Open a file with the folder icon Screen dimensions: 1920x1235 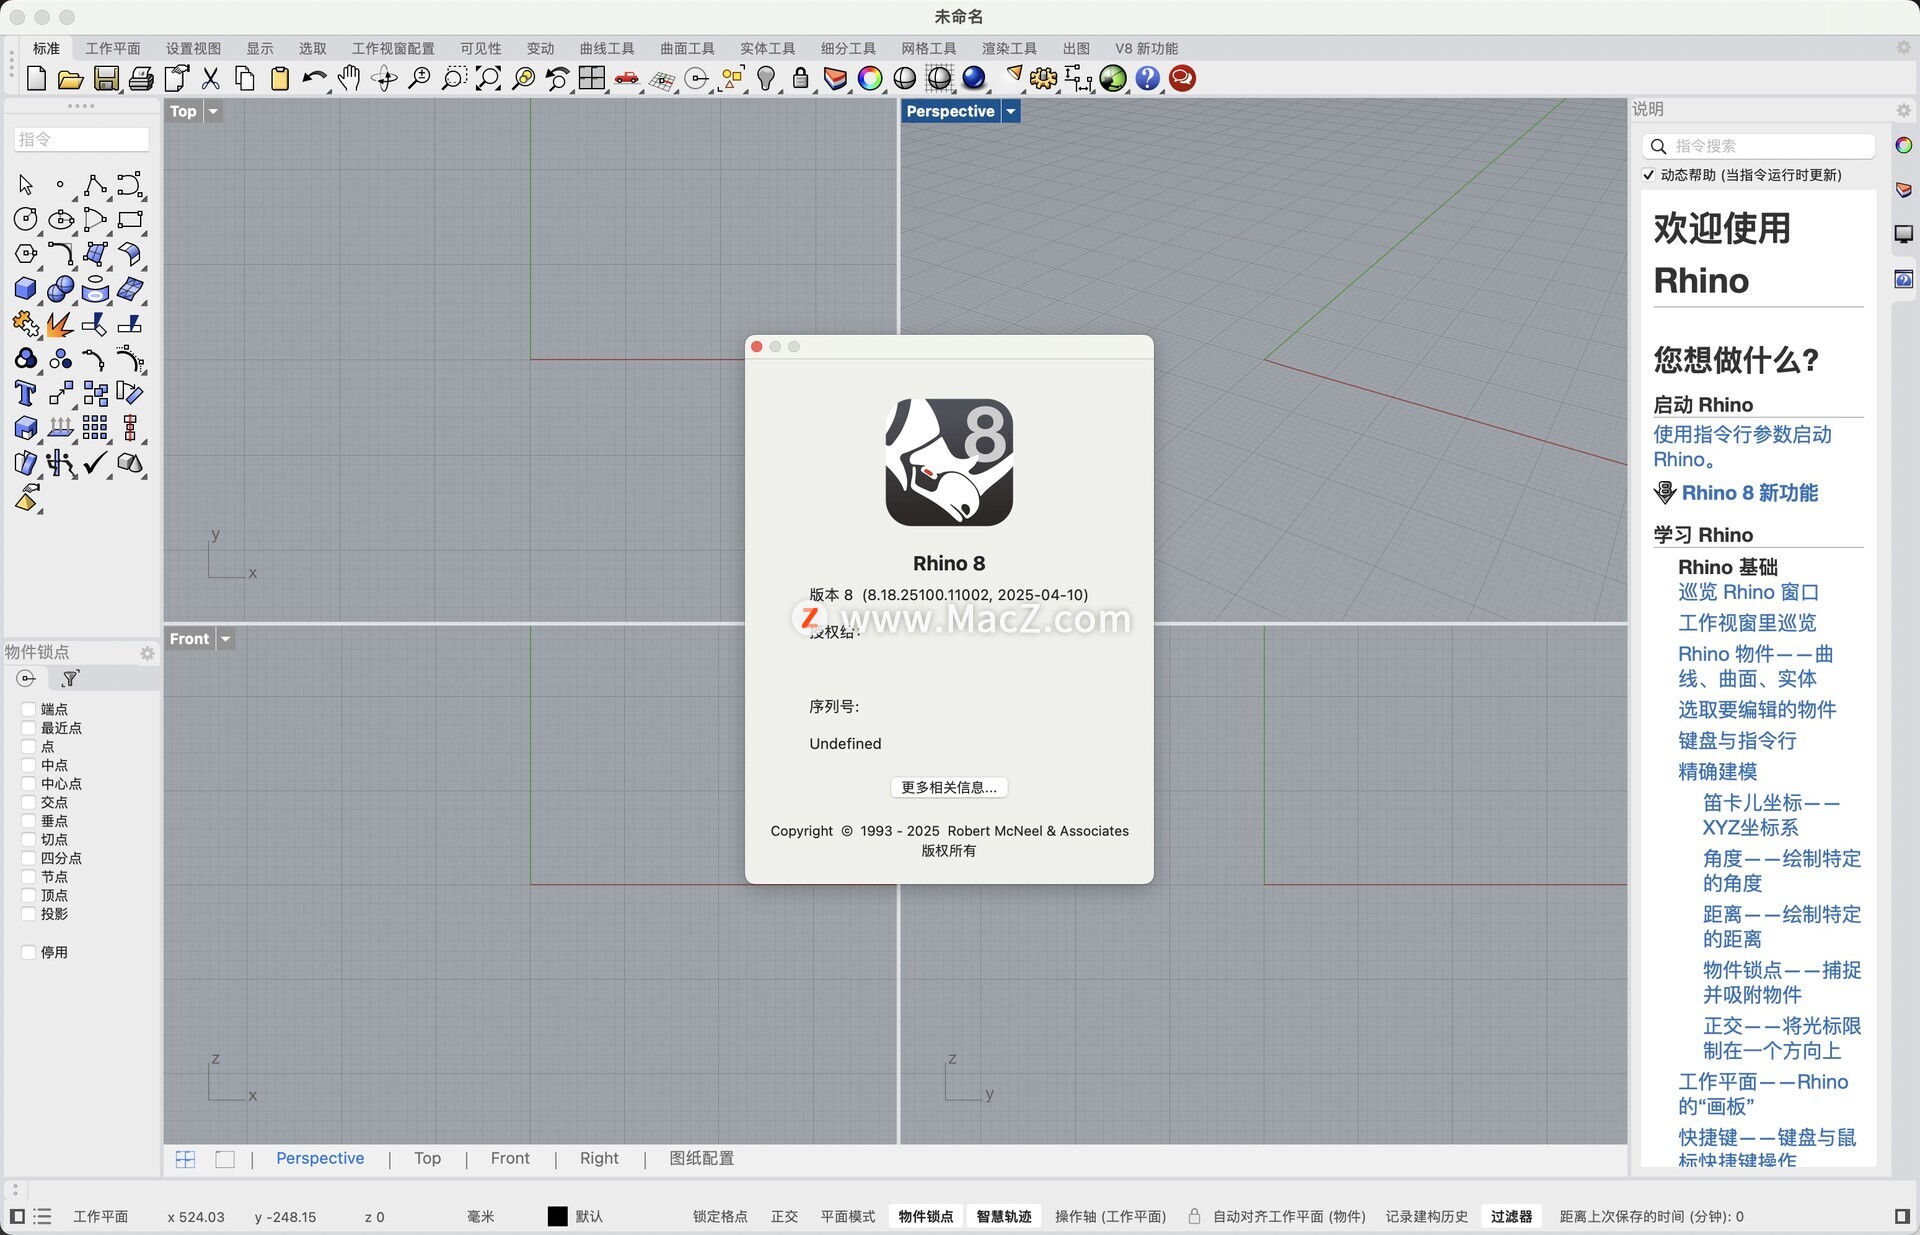[x=70, y=78]
